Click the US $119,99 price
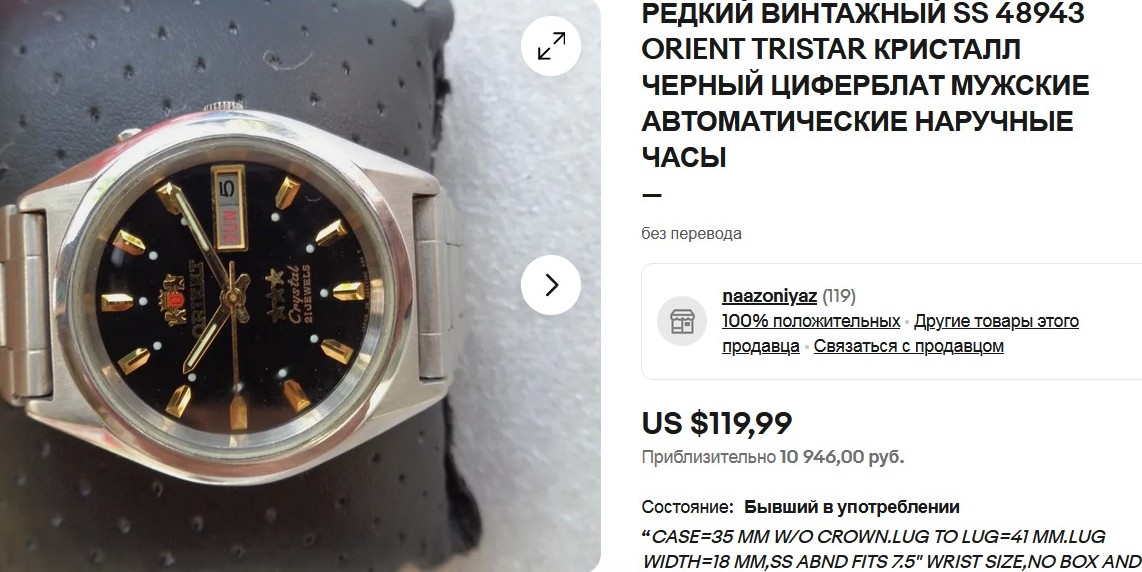 point(717,423)
